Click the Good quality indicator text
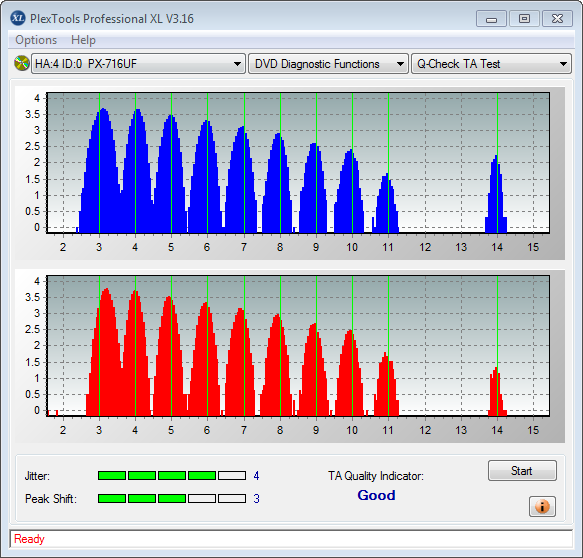This screenshot has width=583, height=558. coord(376,495)
